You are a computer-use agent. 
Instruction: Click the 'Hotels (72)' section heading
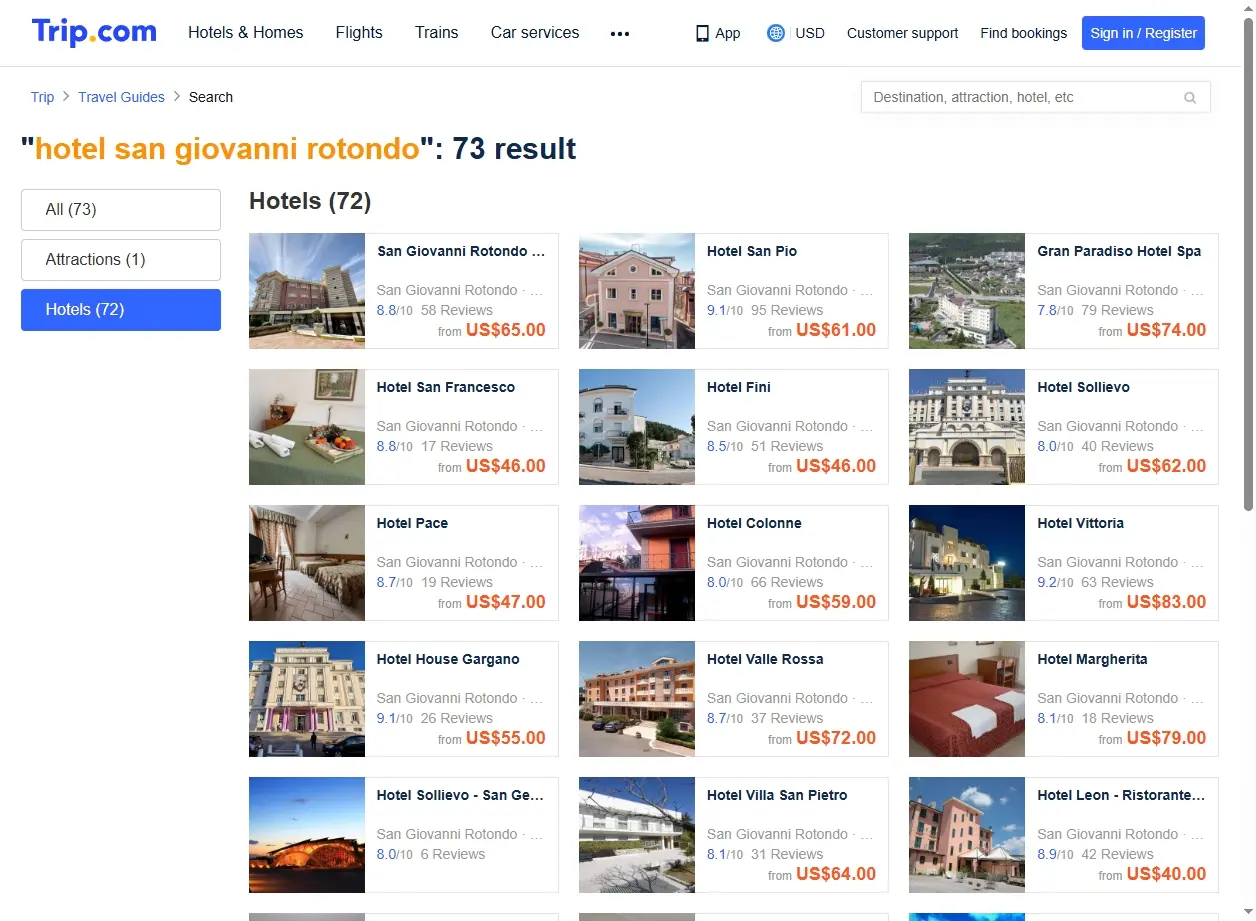coord(310,201)
